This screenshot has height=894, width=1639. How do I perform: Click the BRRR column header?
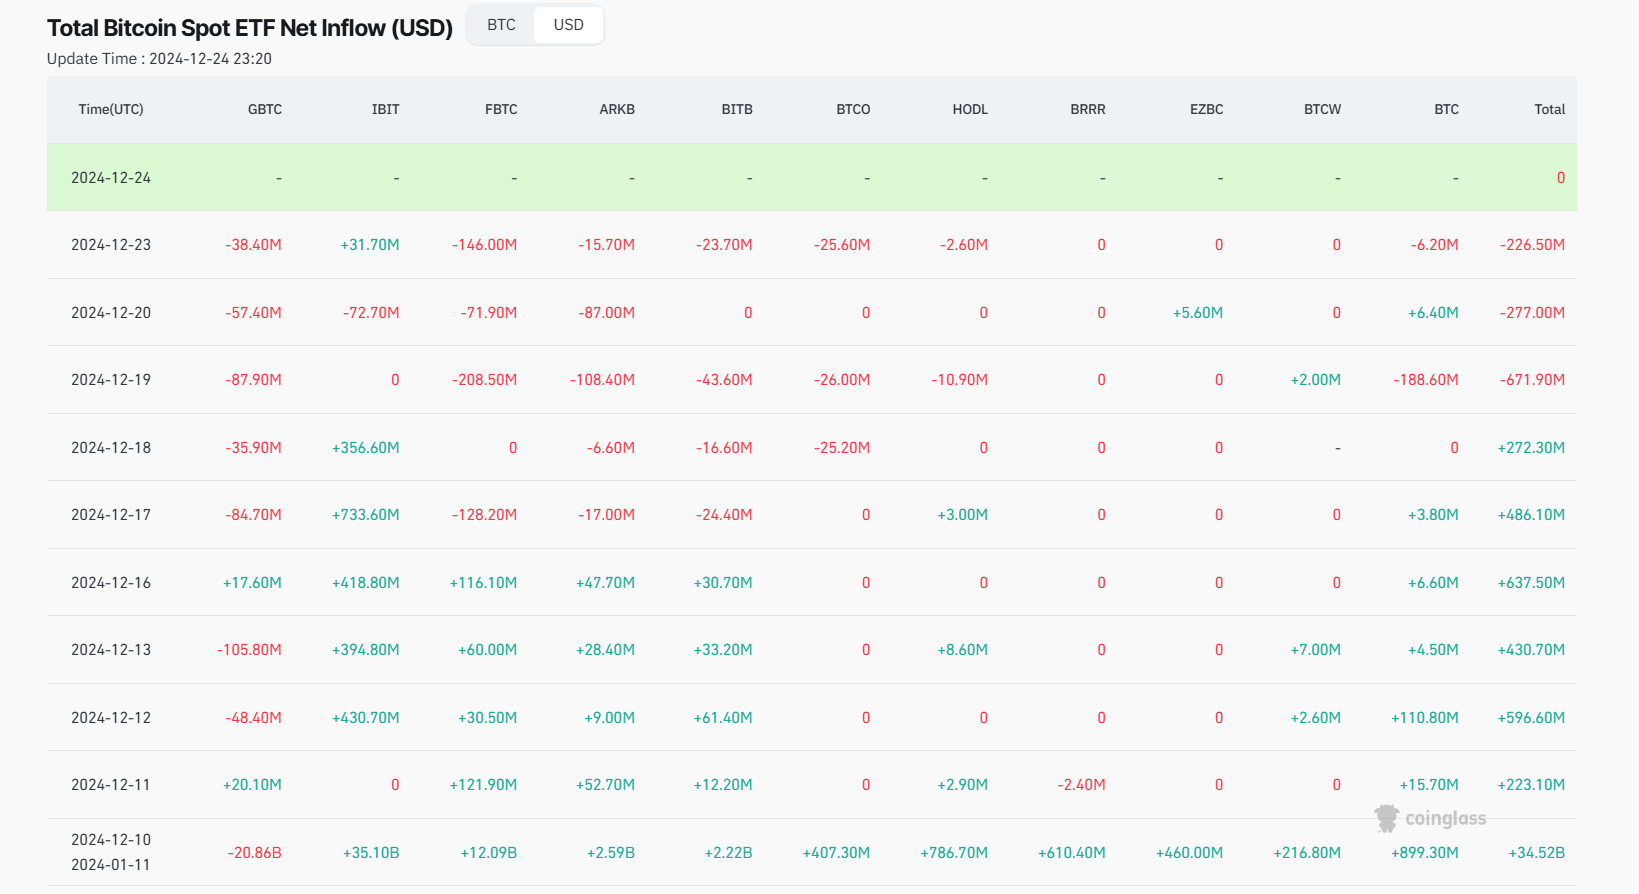(x=1088, y=110)
